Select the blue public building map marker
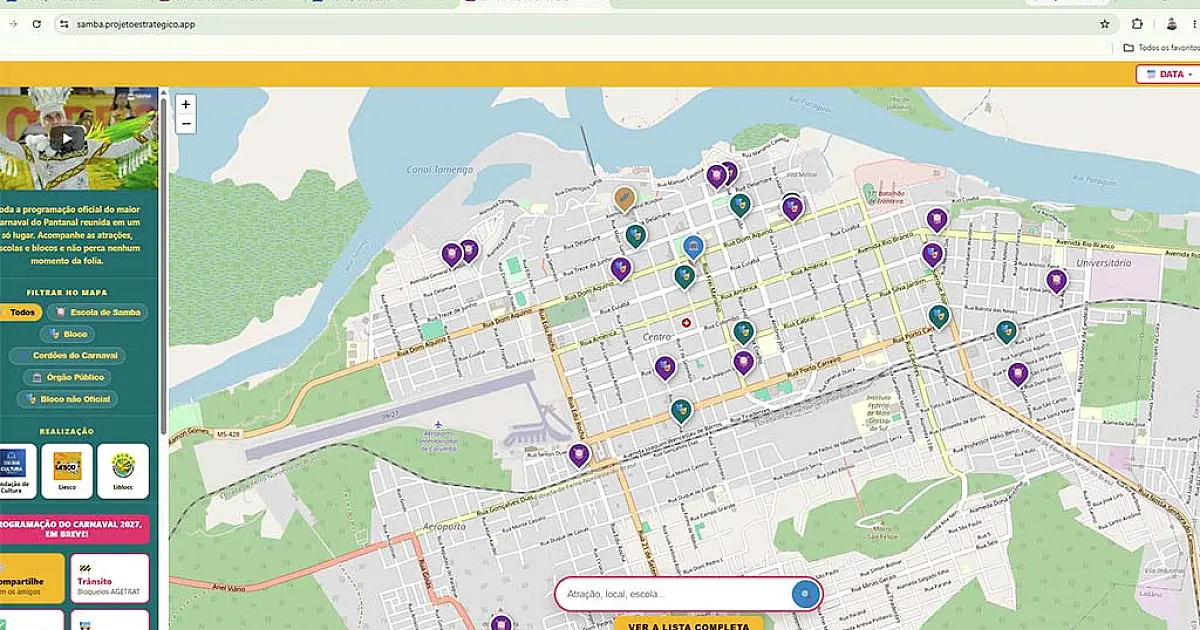Image resolution: width=1200 pixels, height=630 pixels. pyautogui.click(x=693, y=247)
